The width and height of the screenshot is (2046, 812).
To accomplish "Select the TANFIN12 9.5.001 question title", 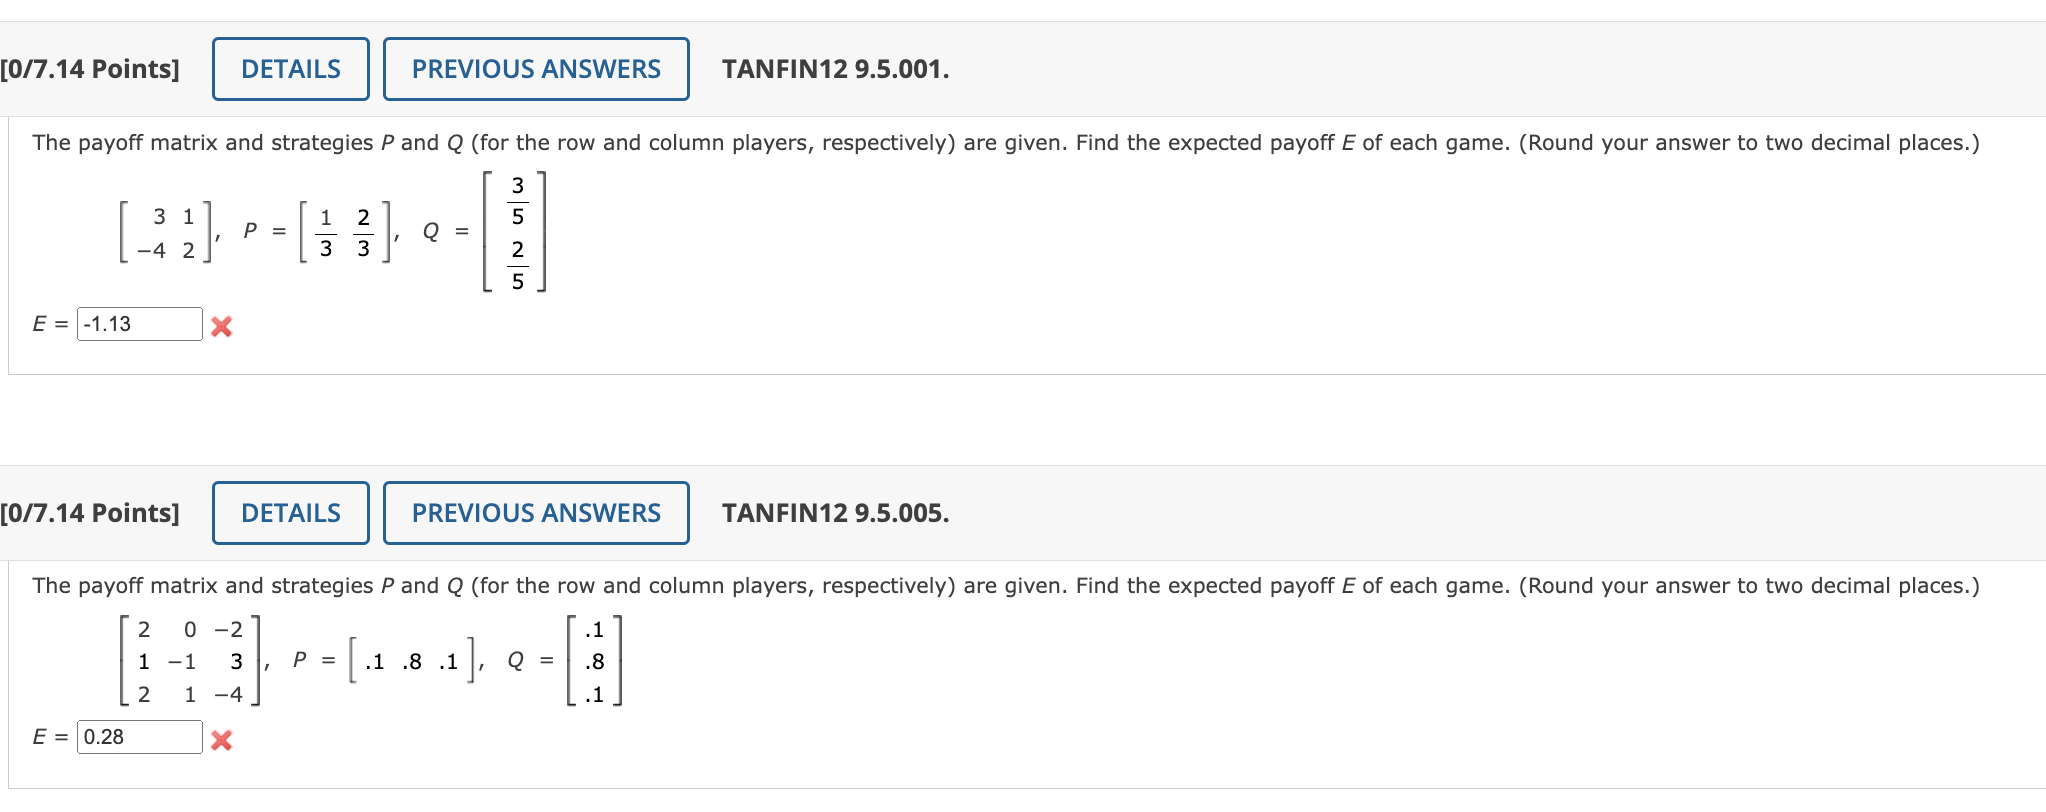I will pyautogui.click(x=836, y=69).
